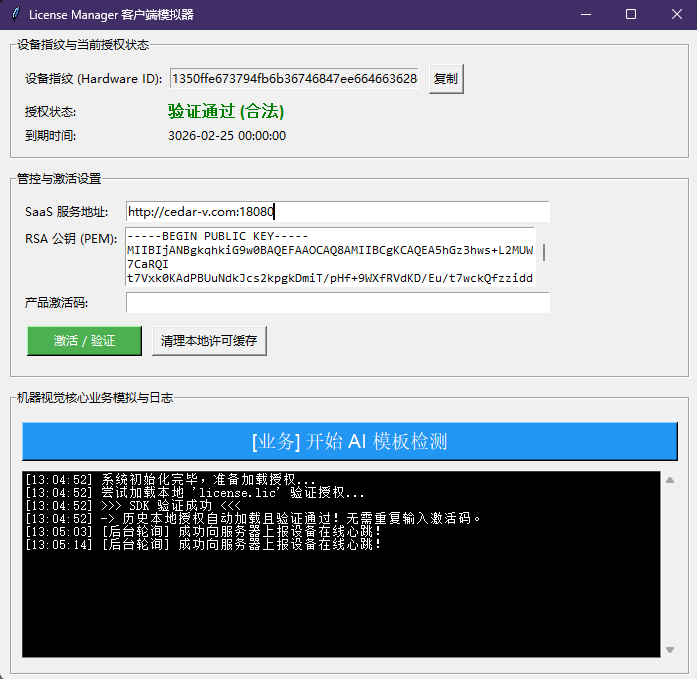Image resolution: width=697 pixels, height=679 pixels.
Task: Click the log console scroll-down arrow
Action: click(x=669, y=649)
